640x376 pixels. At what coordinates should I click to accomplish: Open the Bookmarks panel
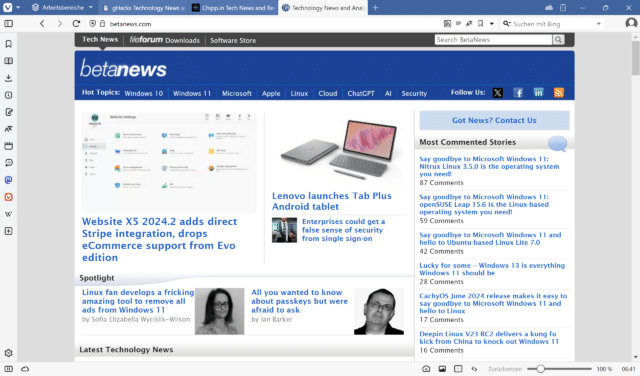pos(8,44)
